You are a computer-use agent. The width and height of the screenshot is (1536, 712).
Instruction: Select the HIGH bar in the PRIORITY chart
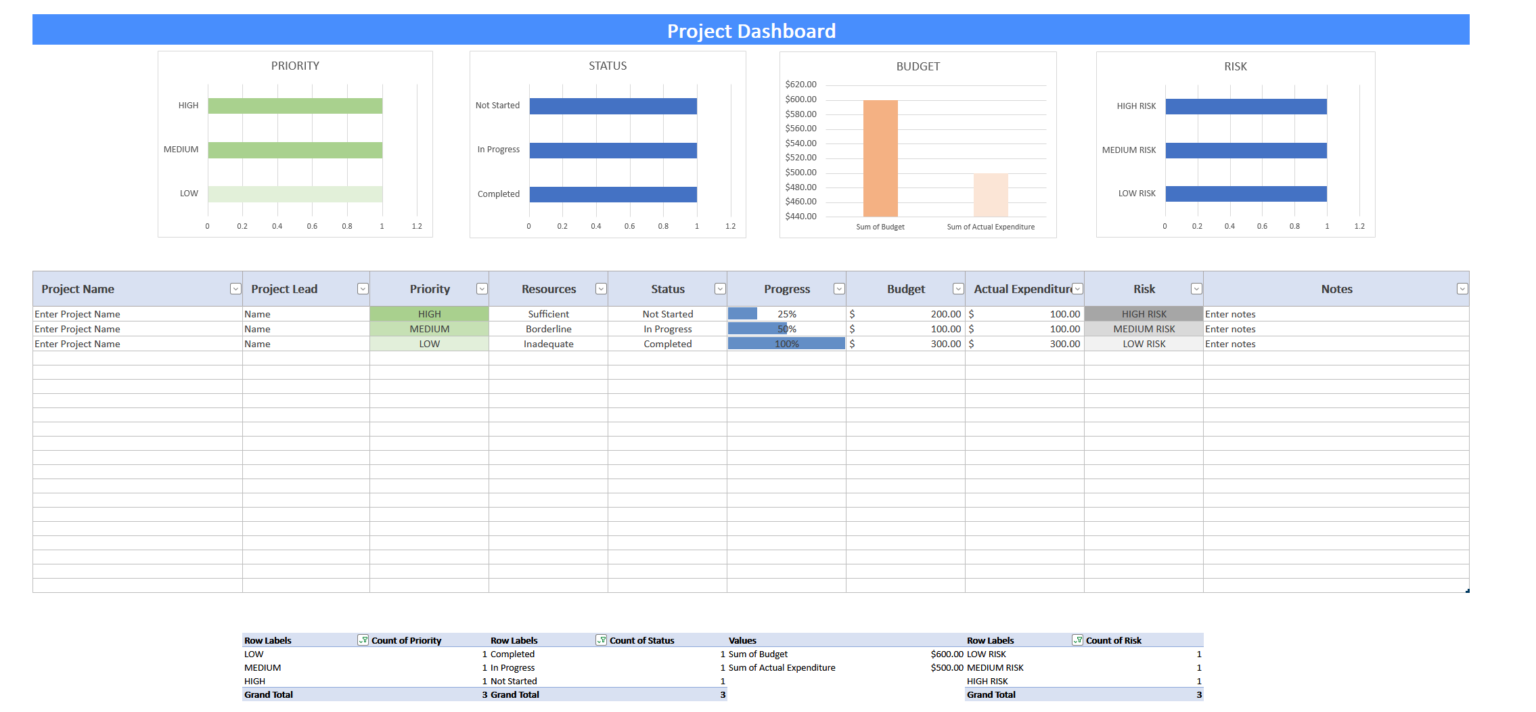click(295, 104)
